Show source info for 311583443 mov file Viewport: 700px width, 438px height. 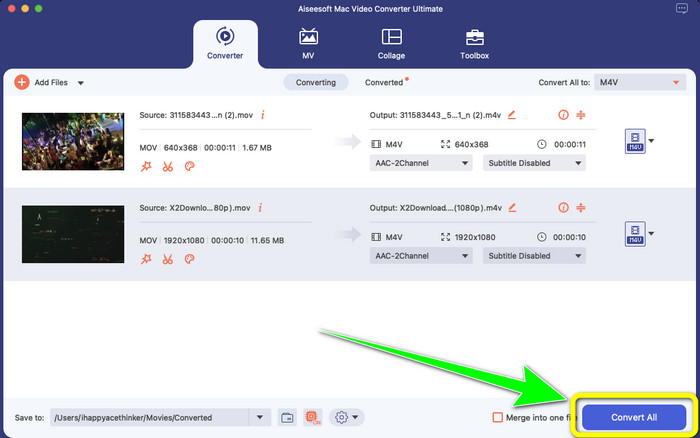[262, 115]
